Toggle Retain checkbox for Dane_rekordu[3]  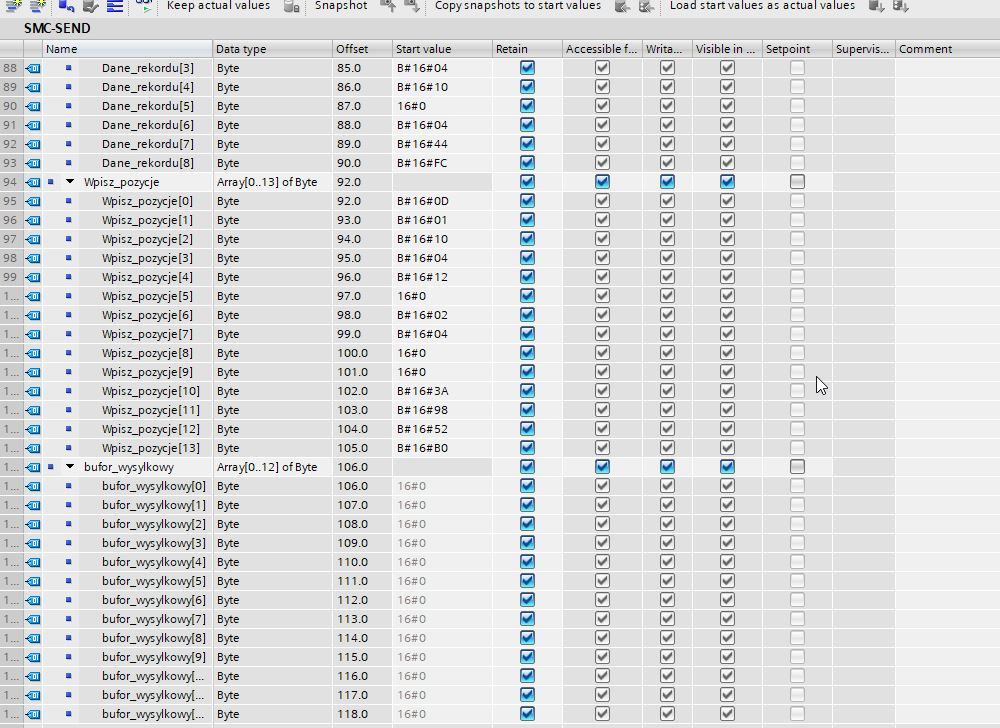click(x=527, y=68)
